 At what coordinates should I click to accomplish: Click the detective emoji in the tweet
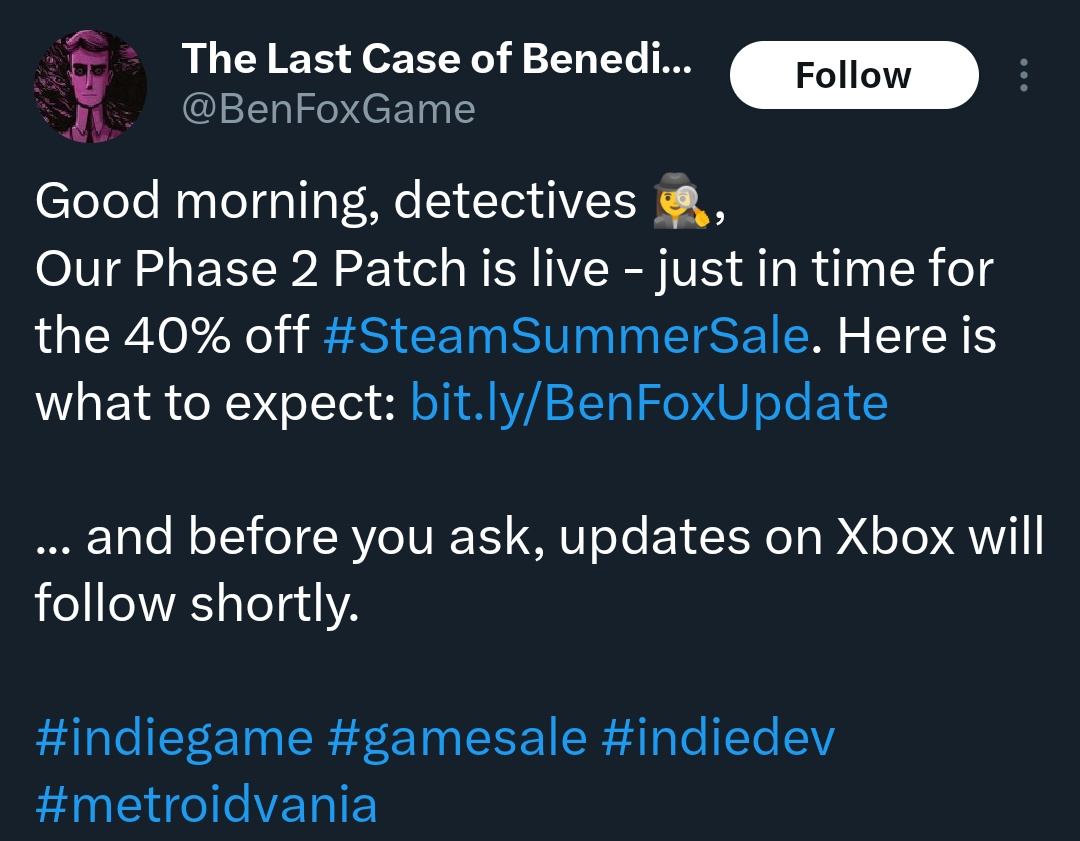[x=680, y=203]
